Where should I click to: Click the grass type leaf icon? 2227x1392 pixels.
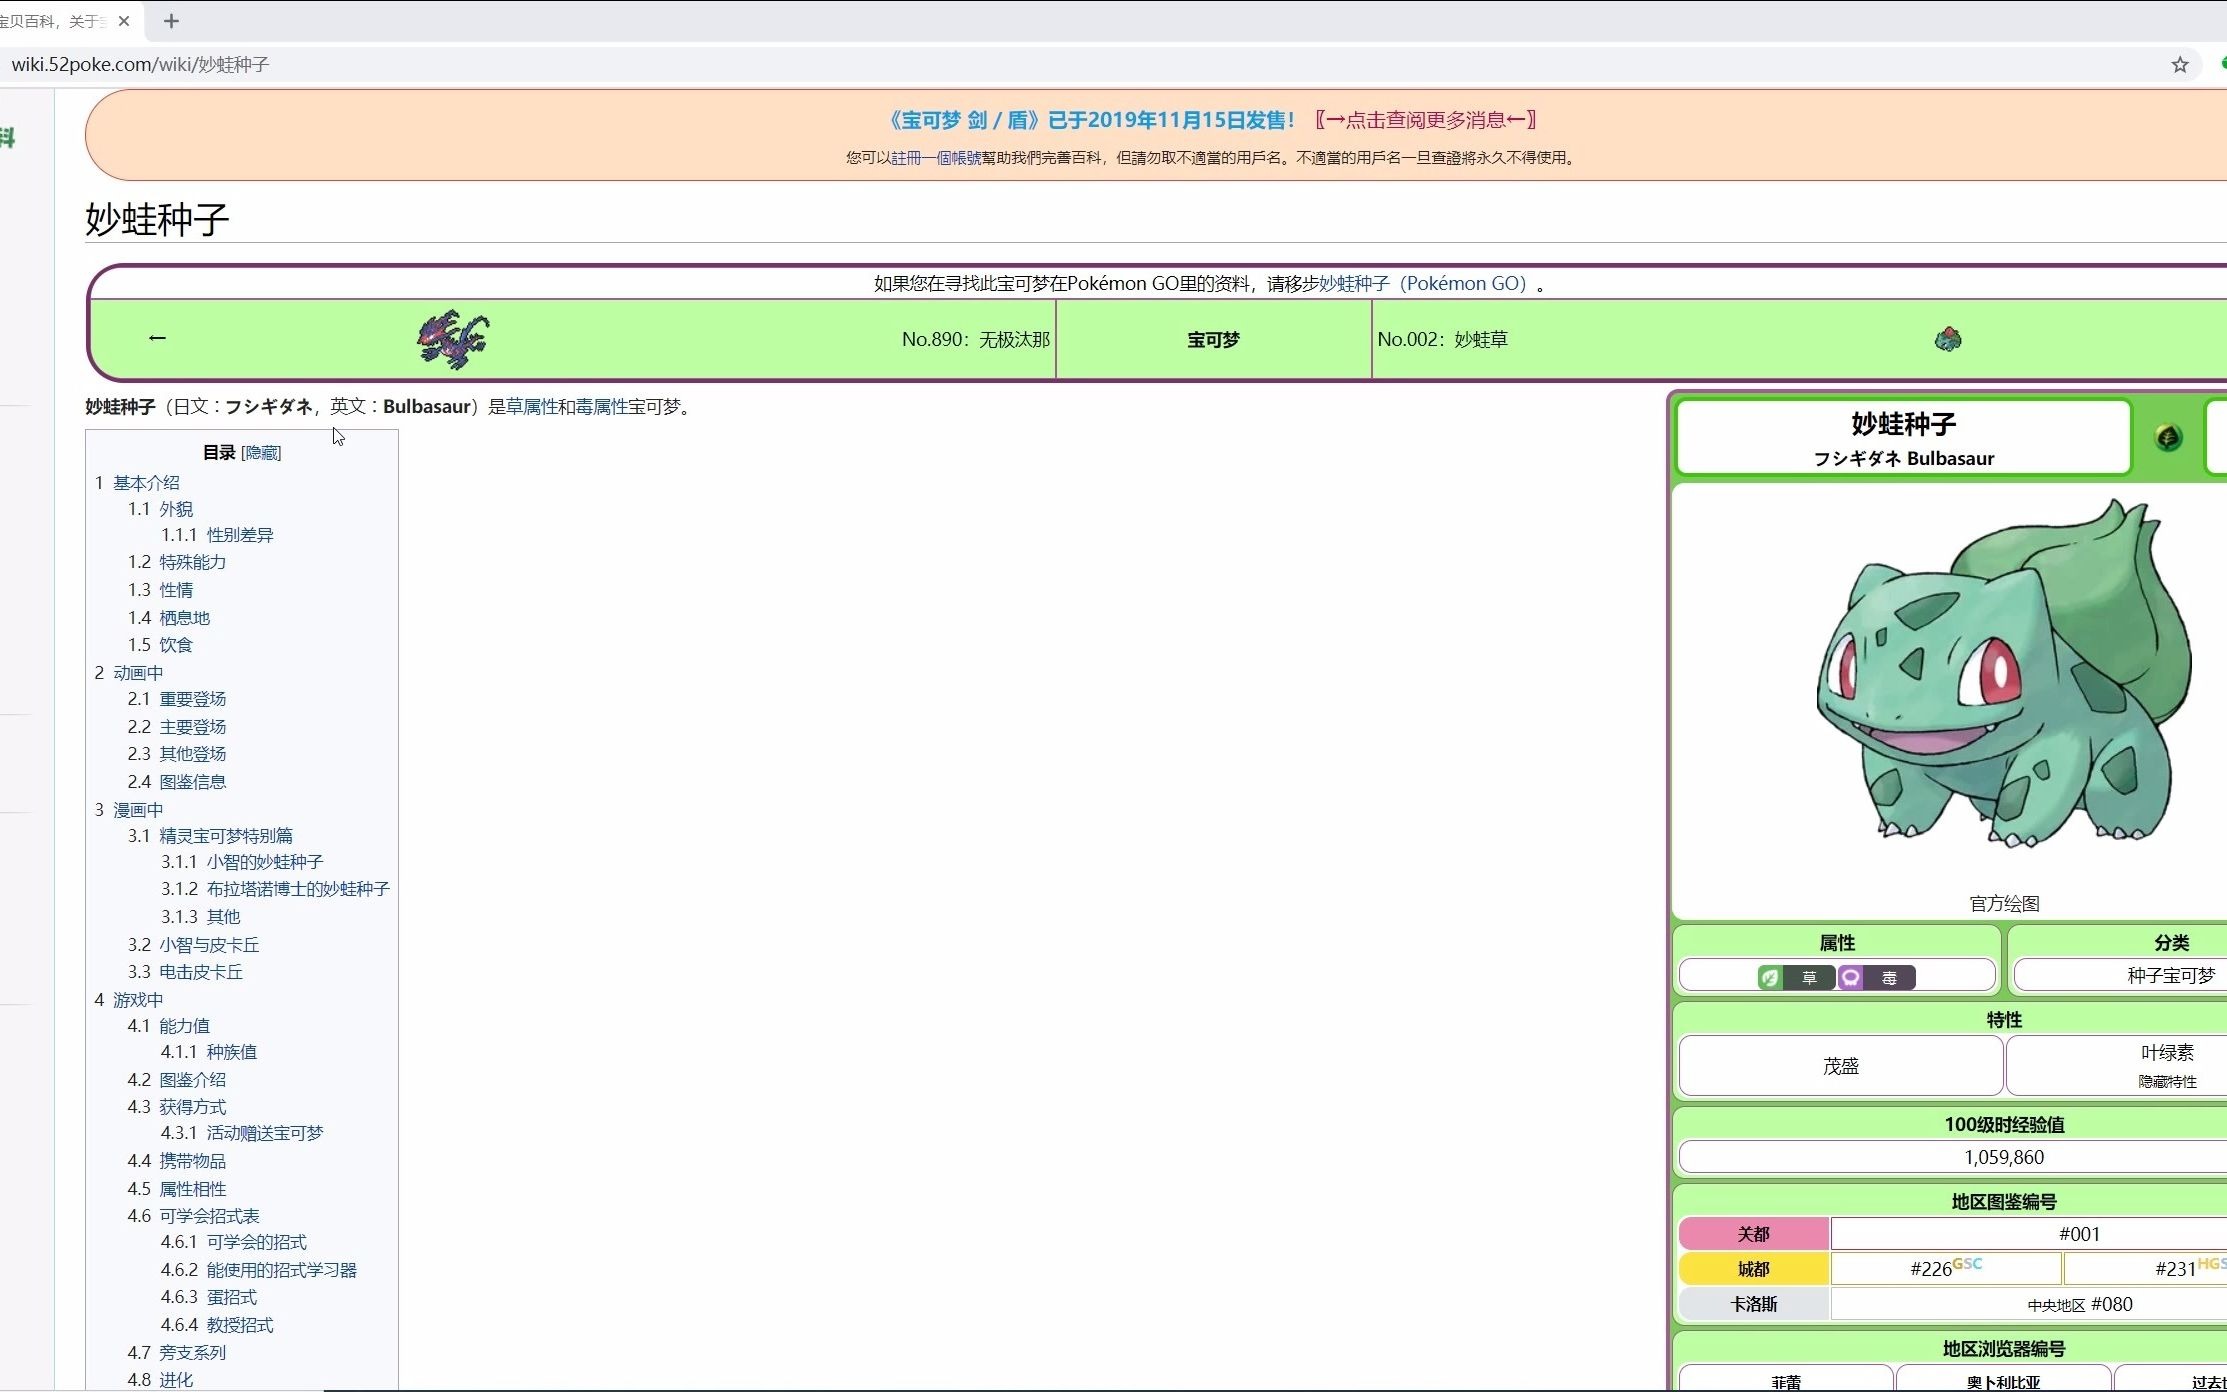click(1770, 977)
